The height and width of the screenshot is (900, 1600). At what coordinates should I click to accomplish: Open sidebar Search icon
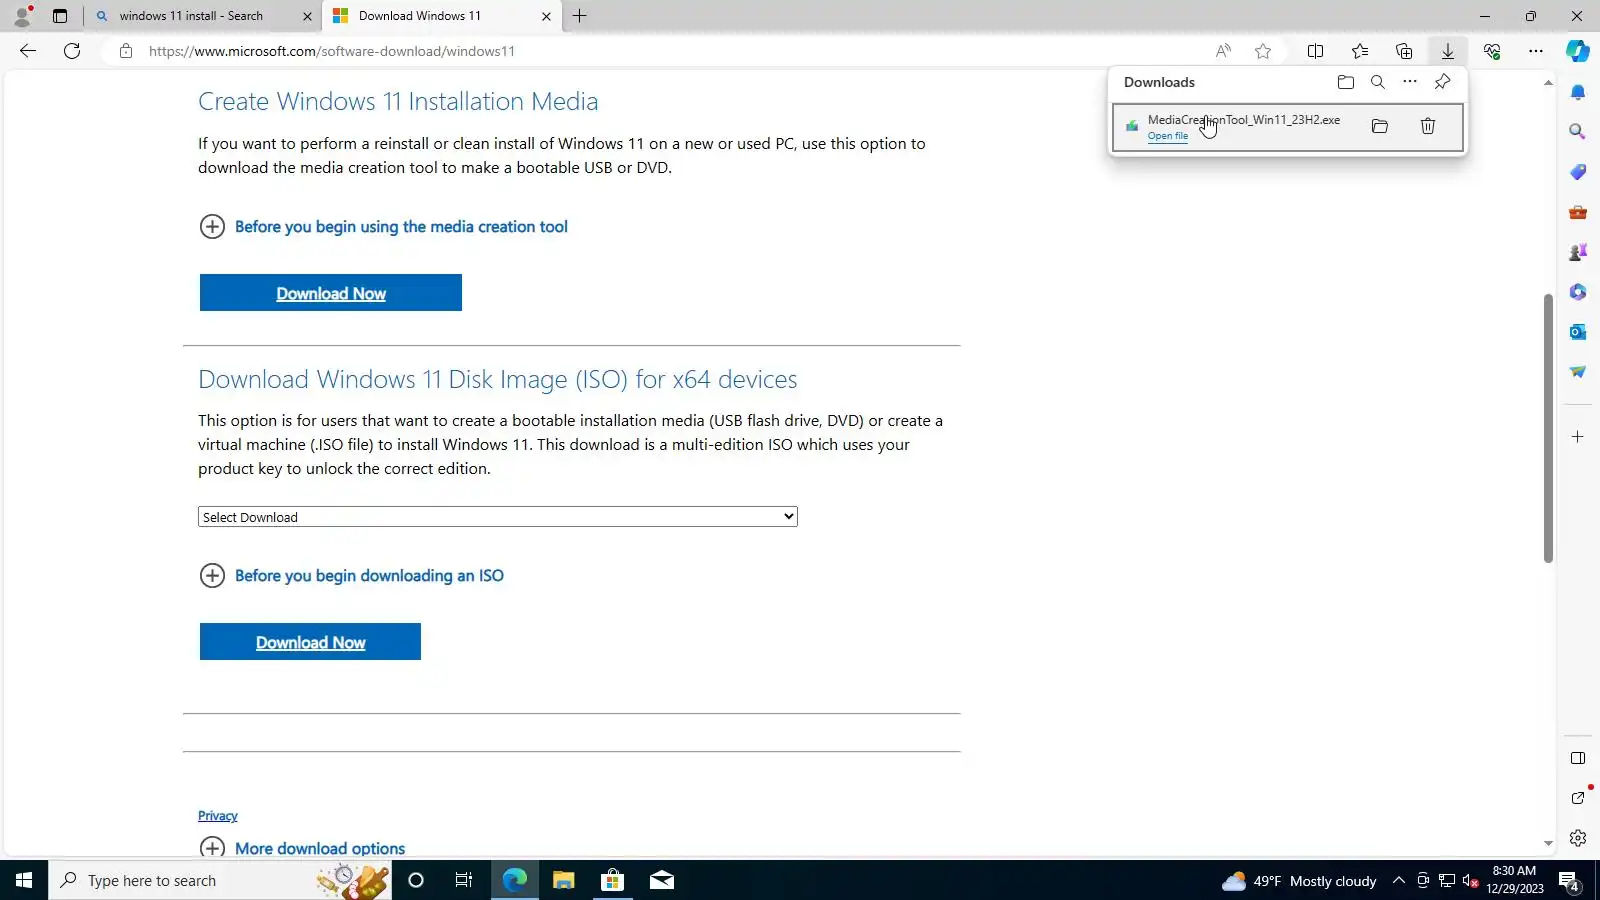1578,132
